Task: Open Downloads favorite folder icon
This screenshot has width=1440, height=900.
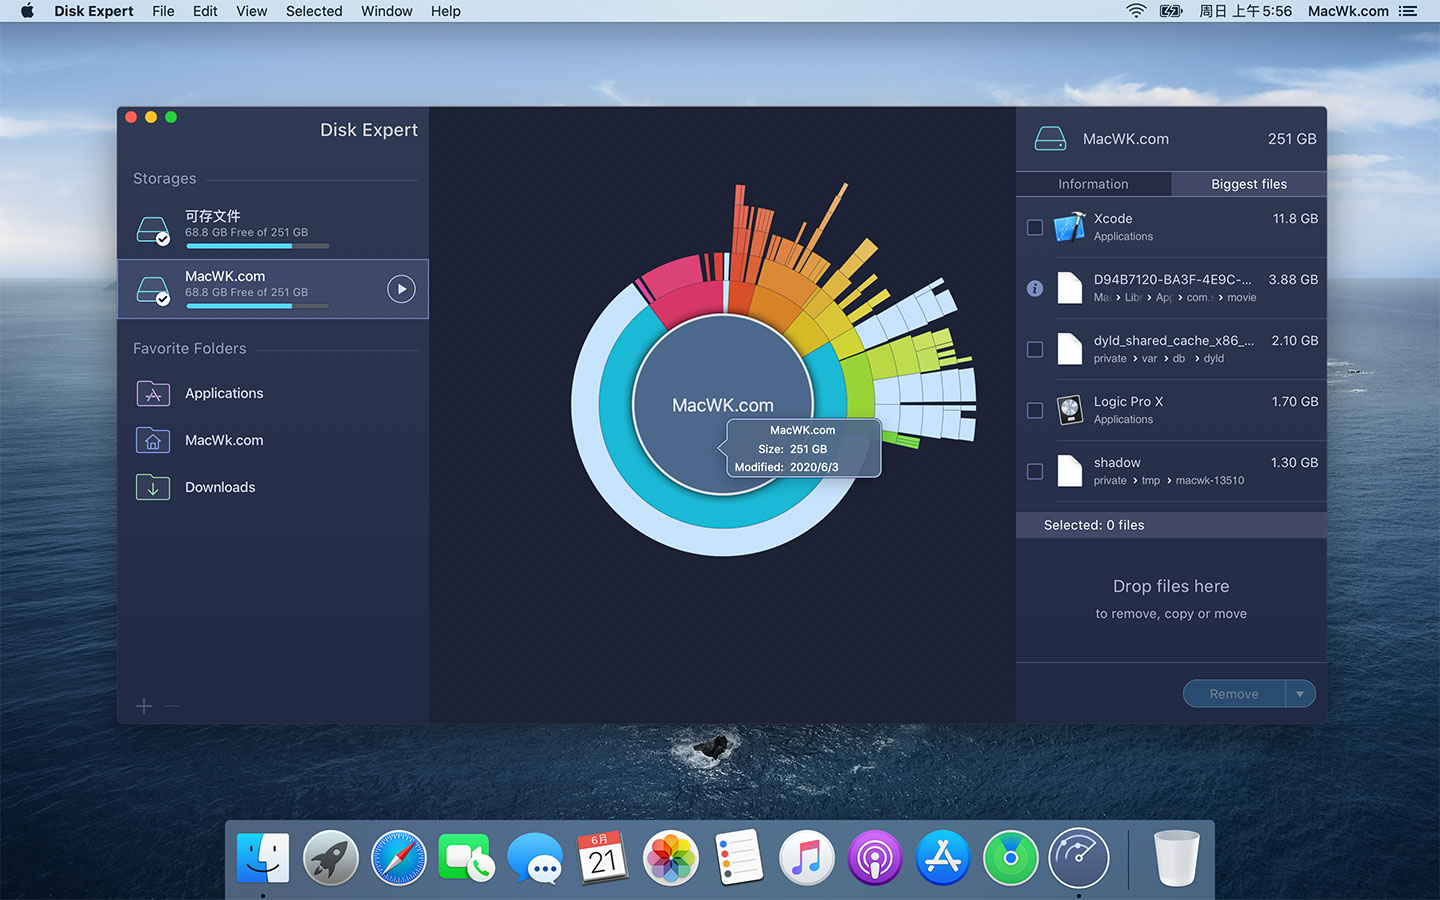Action: click(x=153, y=487)
